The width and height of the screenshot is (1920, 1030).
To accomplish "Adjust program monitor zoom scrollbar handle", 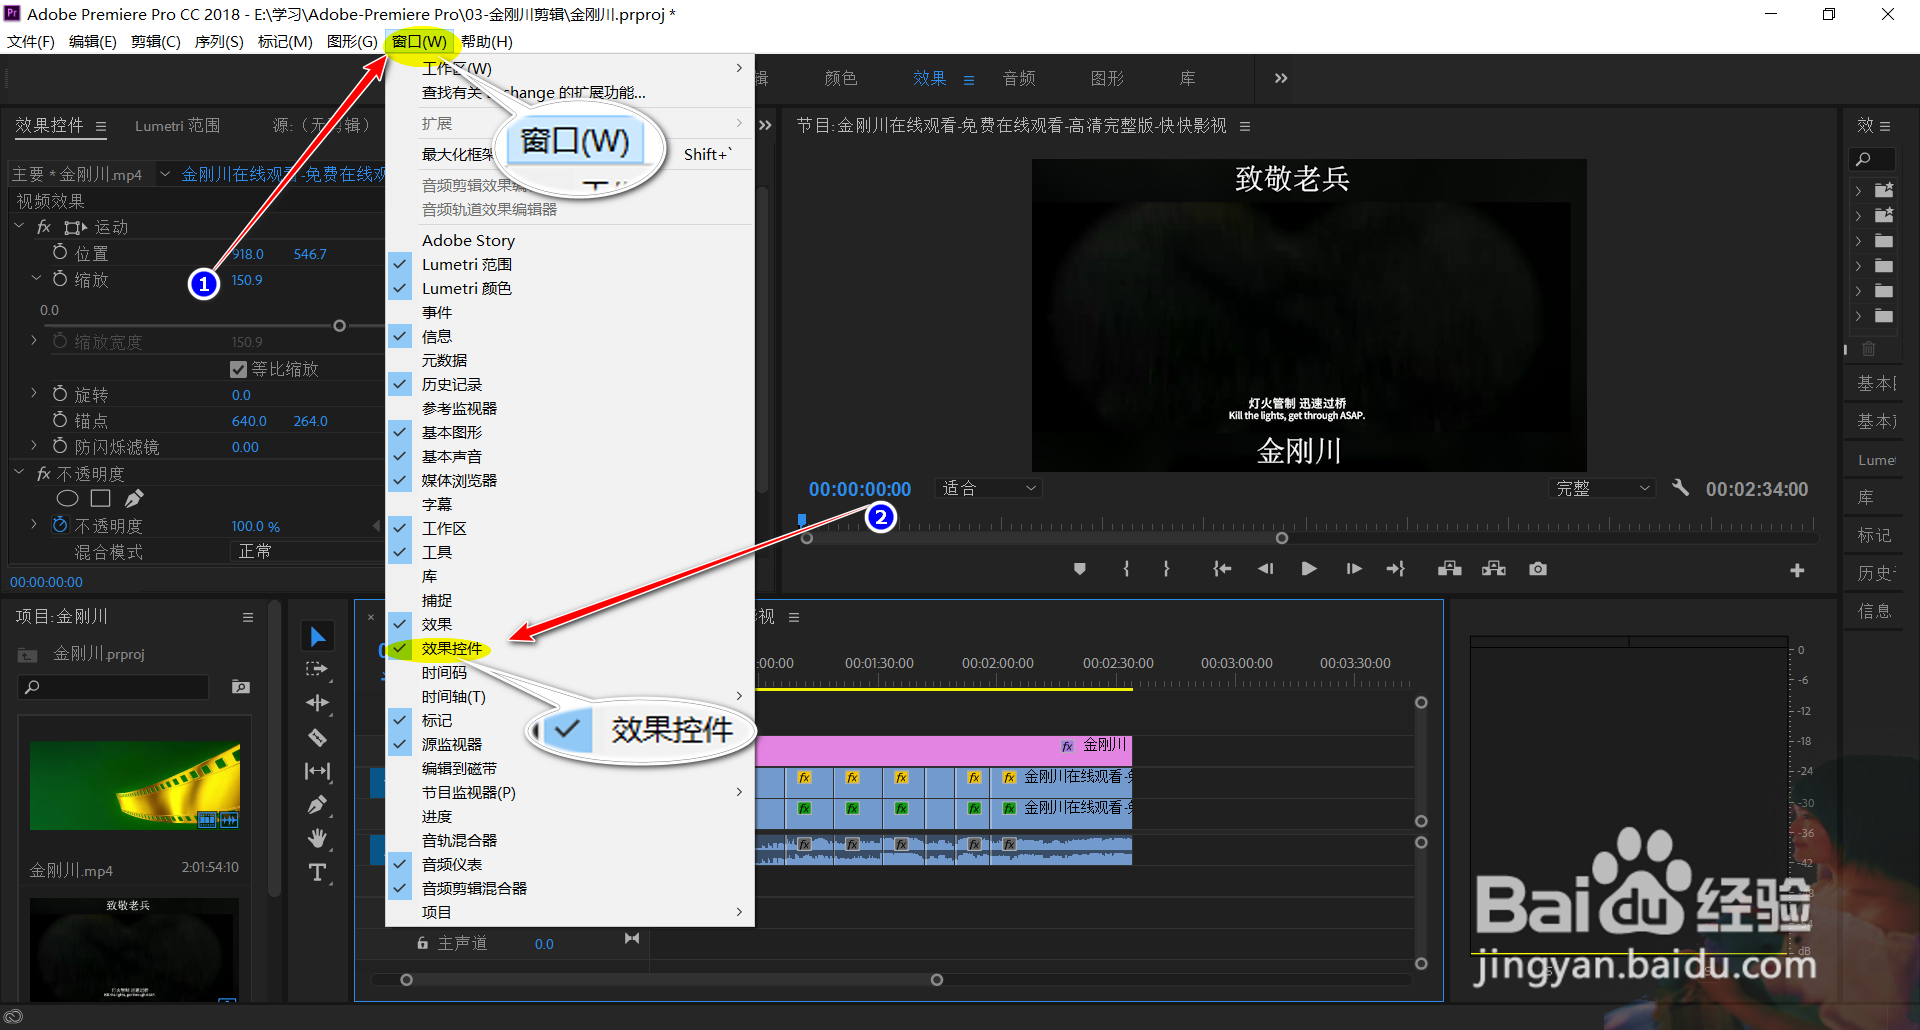I will [x=1282, y=538].
